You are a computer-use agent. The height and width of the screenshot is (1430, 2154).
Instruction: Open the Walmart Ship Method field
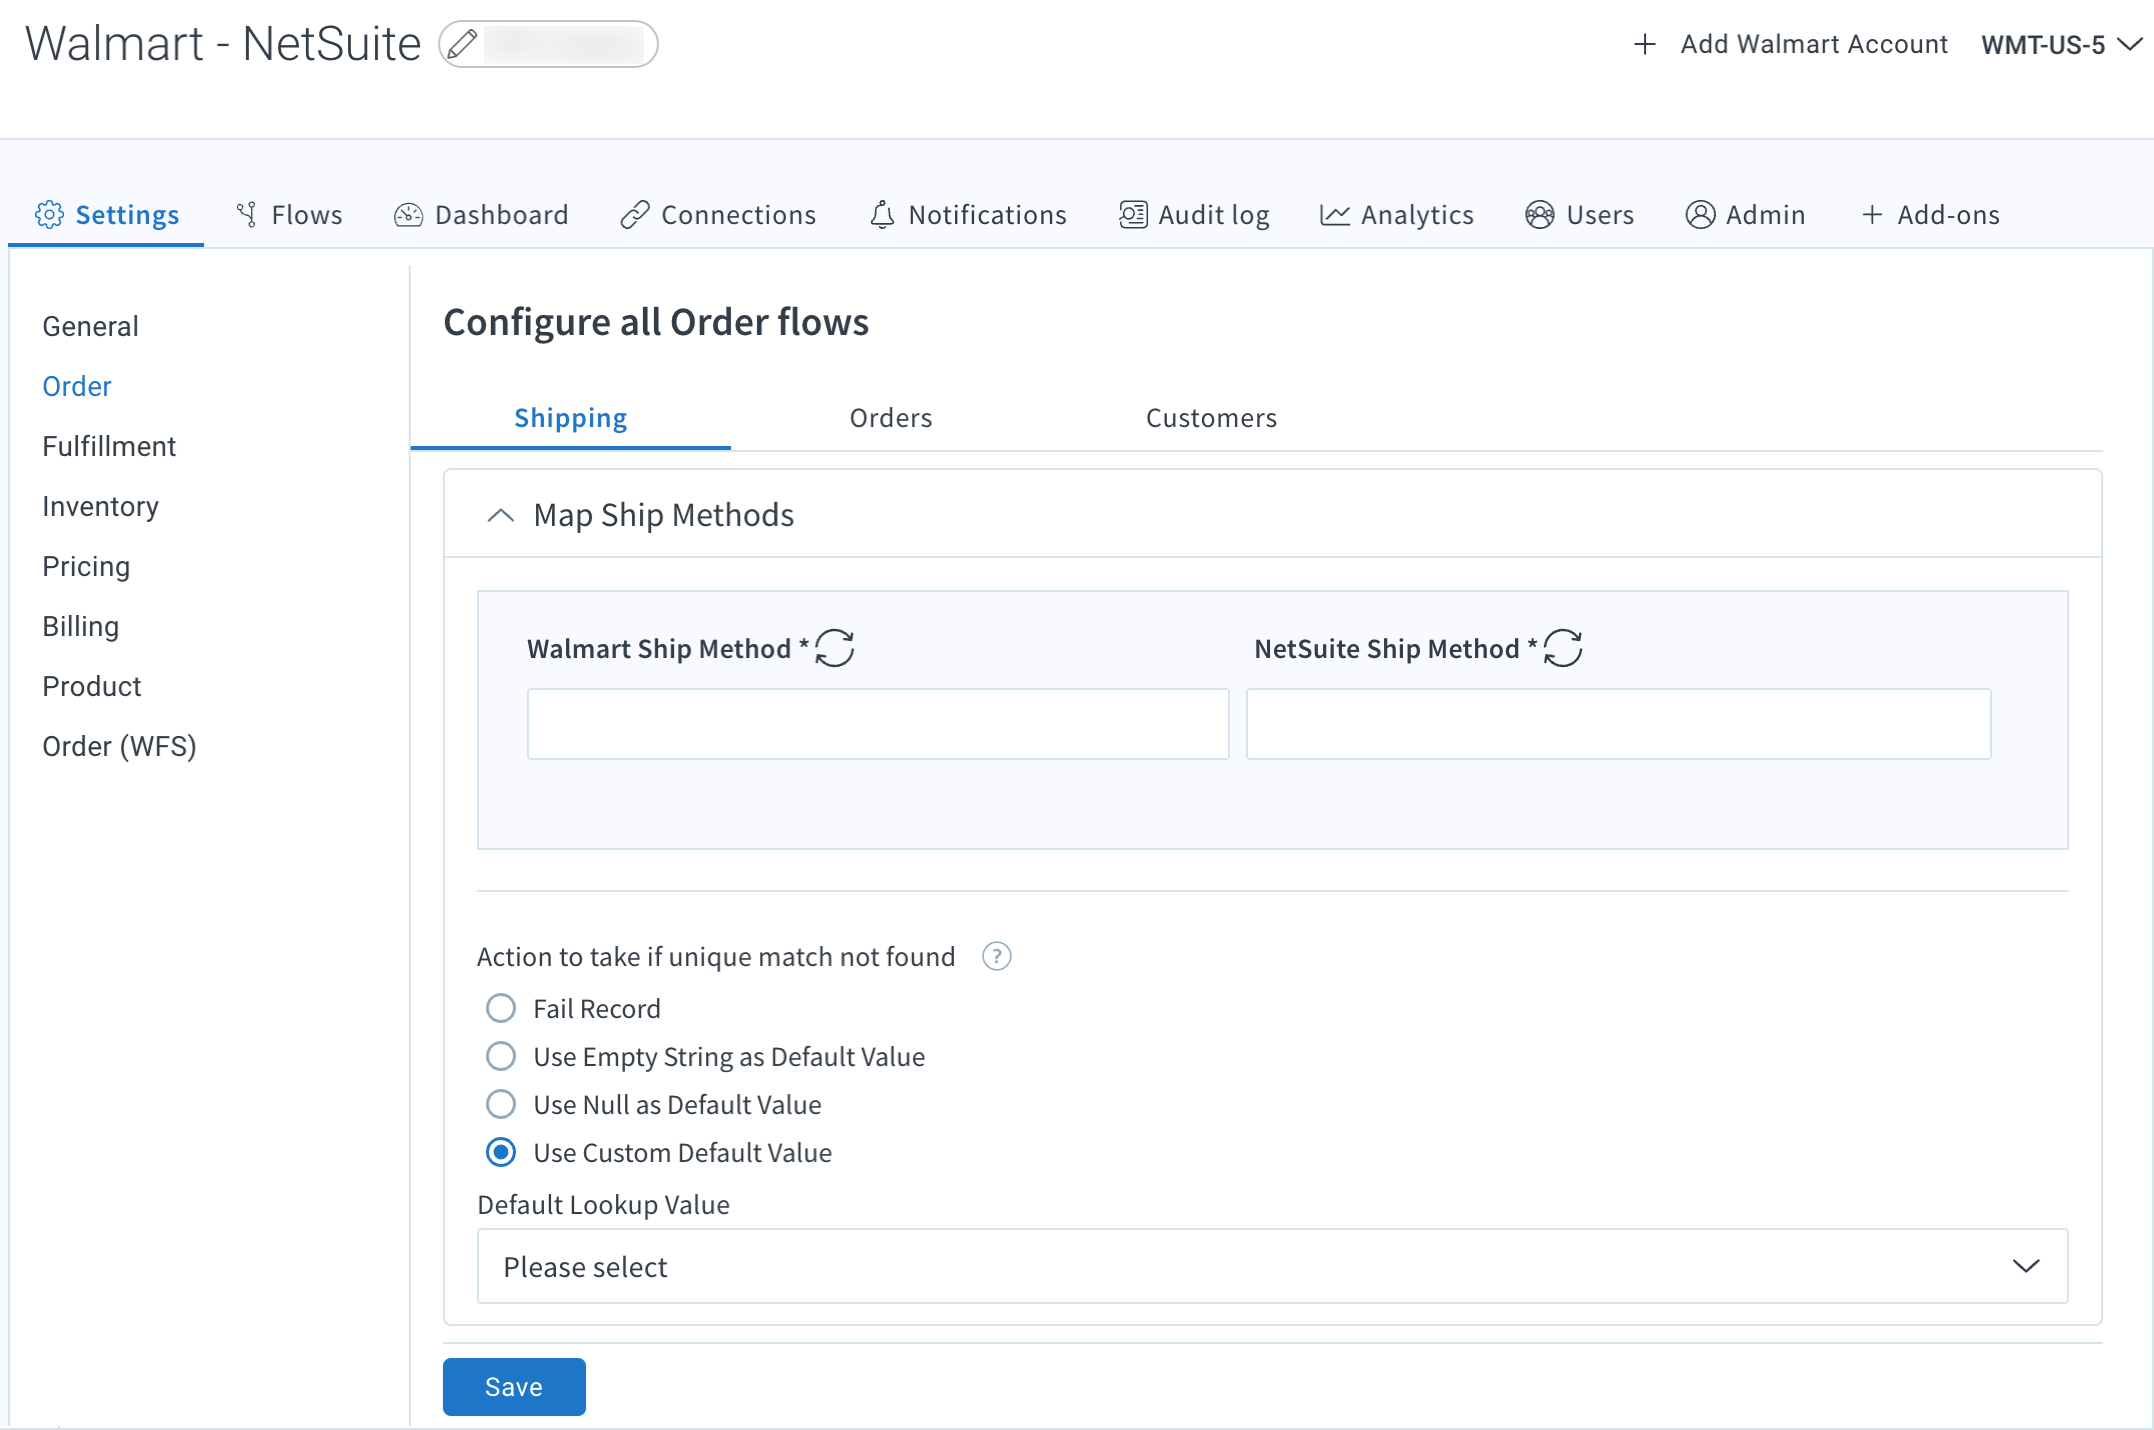click(x=878, y=723)
